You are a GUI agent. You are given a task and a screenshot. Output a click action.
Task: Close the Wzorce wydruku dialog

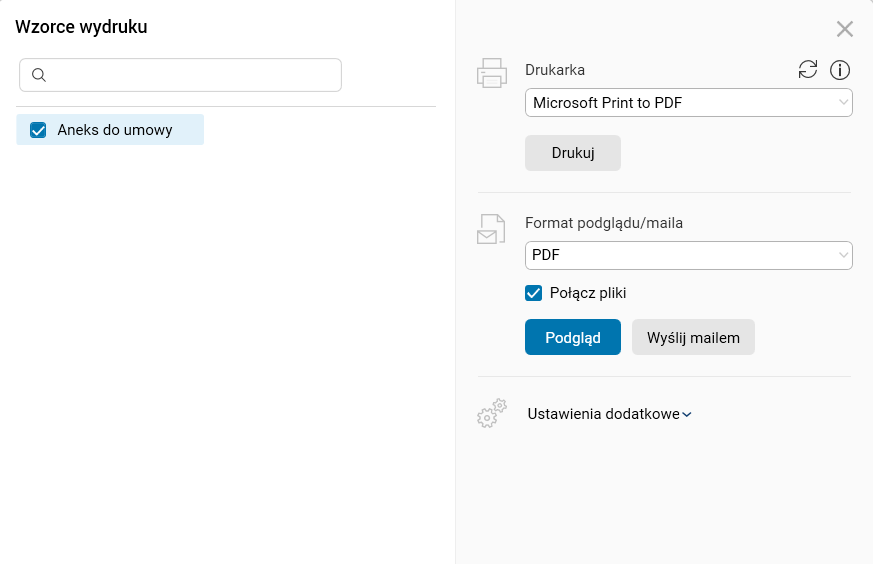point(845,29)
